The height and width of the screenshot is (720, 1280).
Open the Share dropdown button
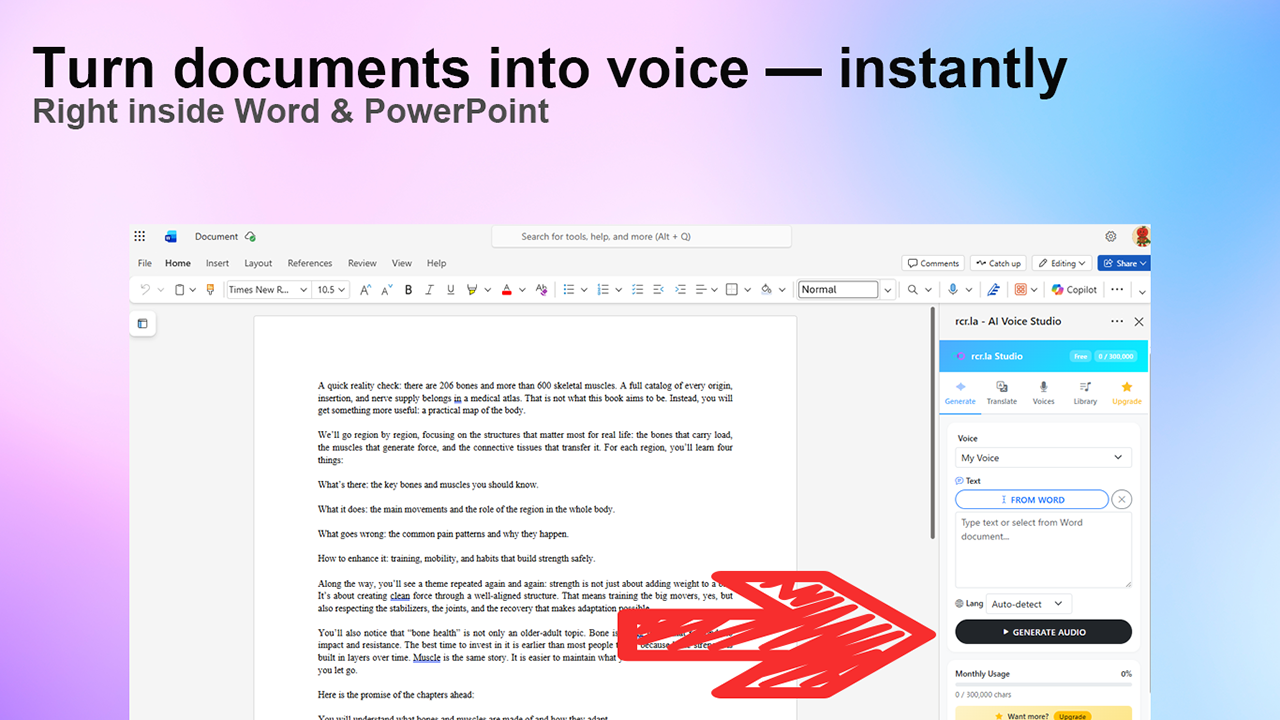[1124, 263]
